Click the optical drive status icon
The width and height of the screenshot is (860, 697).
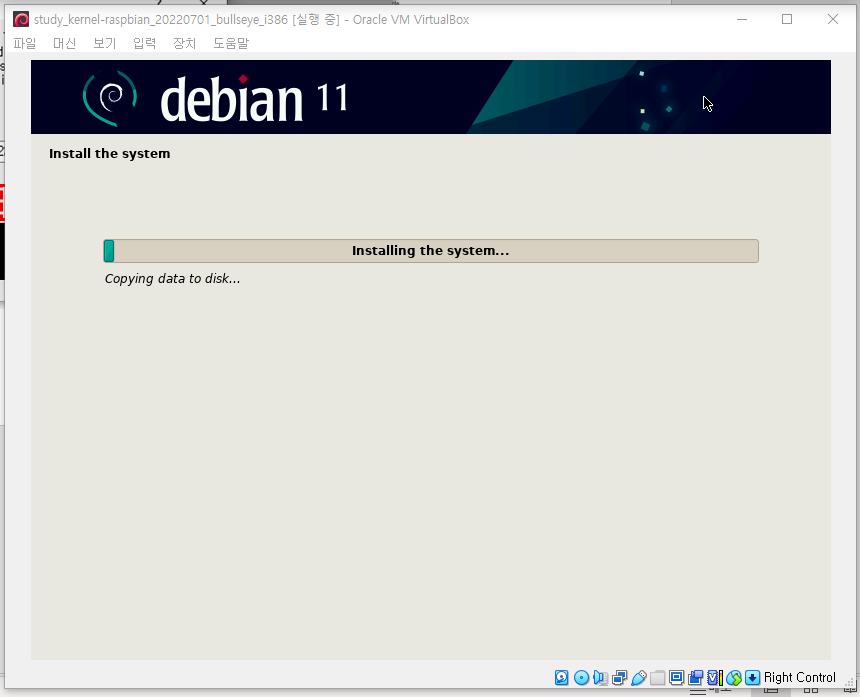(581, 678)
